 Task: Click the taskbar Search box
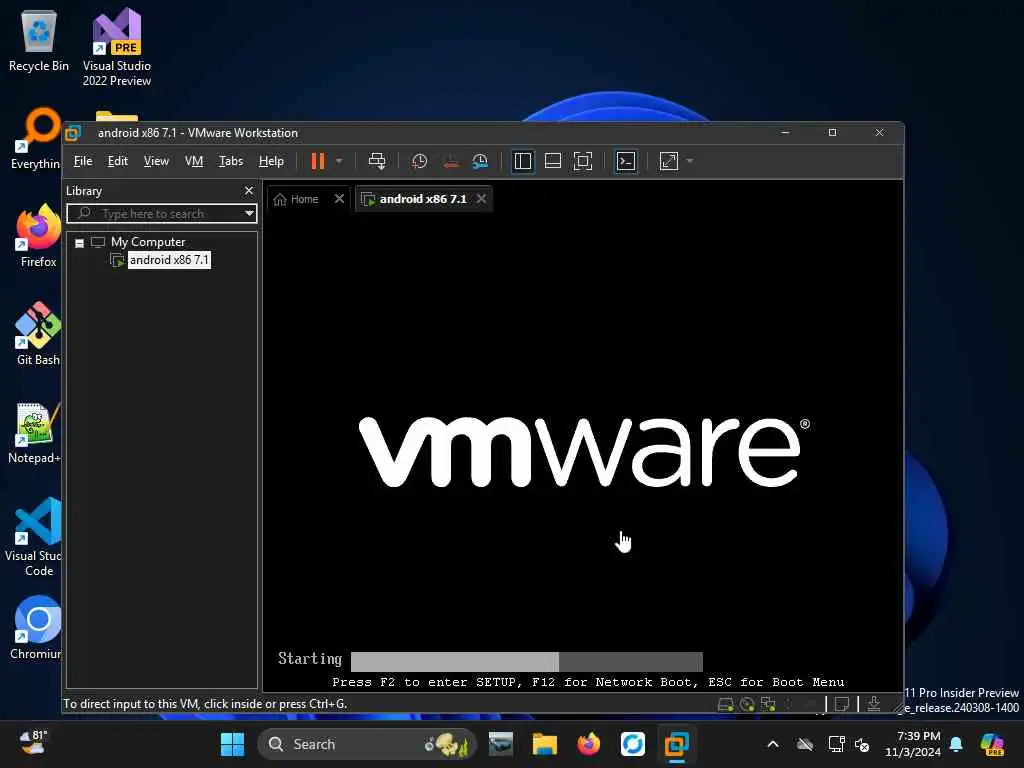point(367,744)
